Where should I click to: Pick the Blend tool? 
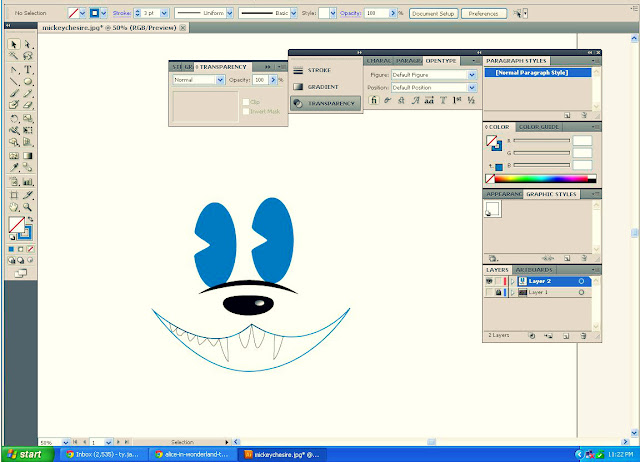[x=27, y=167]
